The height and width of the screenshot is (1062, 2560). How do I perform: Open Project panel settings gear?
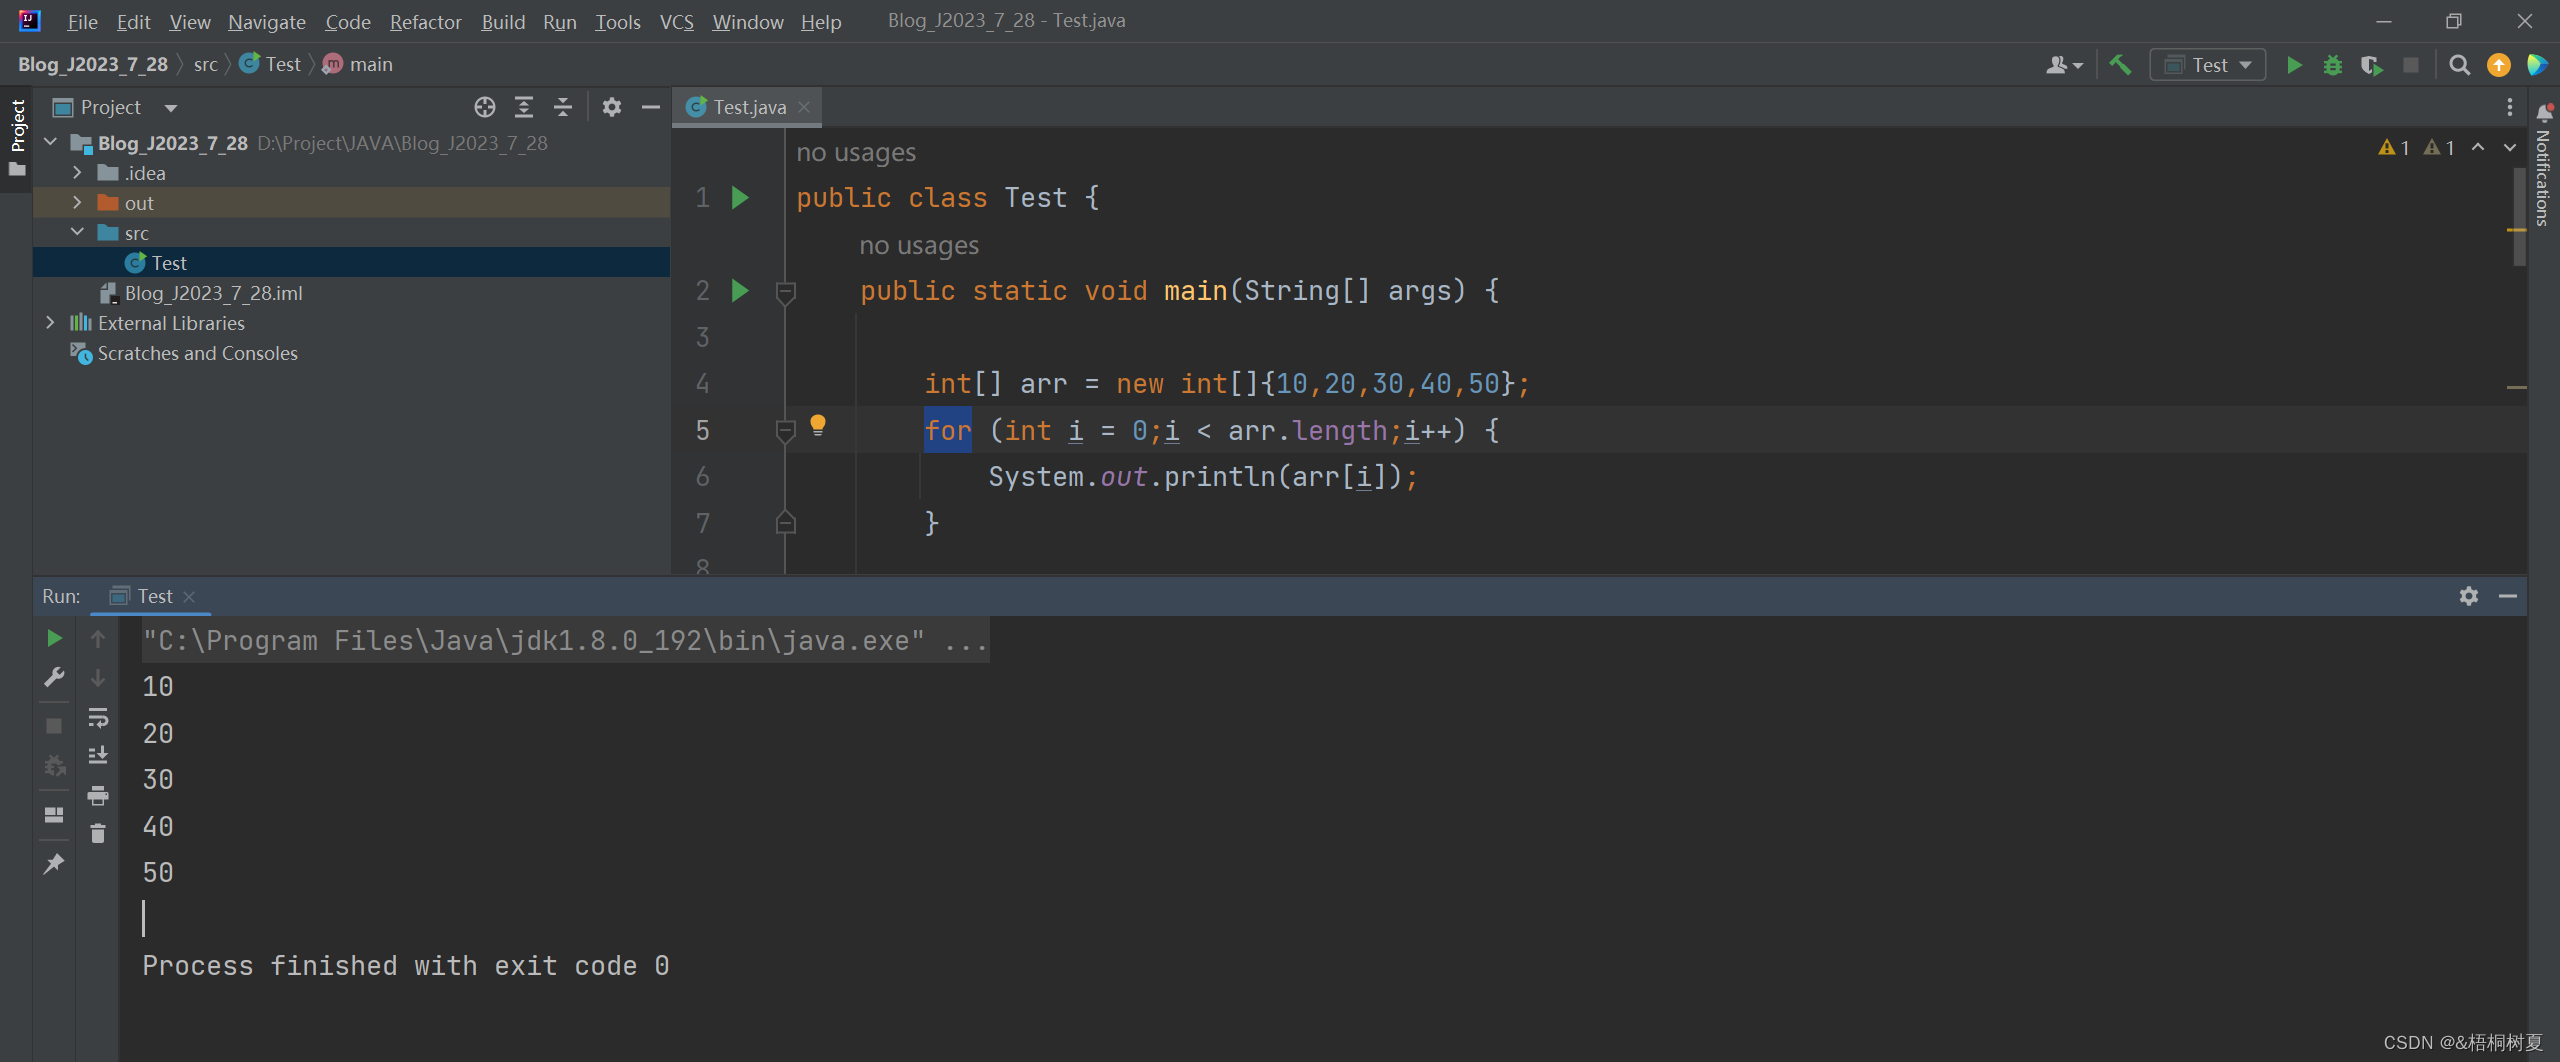pyautogui.click(x=612, y=107)
